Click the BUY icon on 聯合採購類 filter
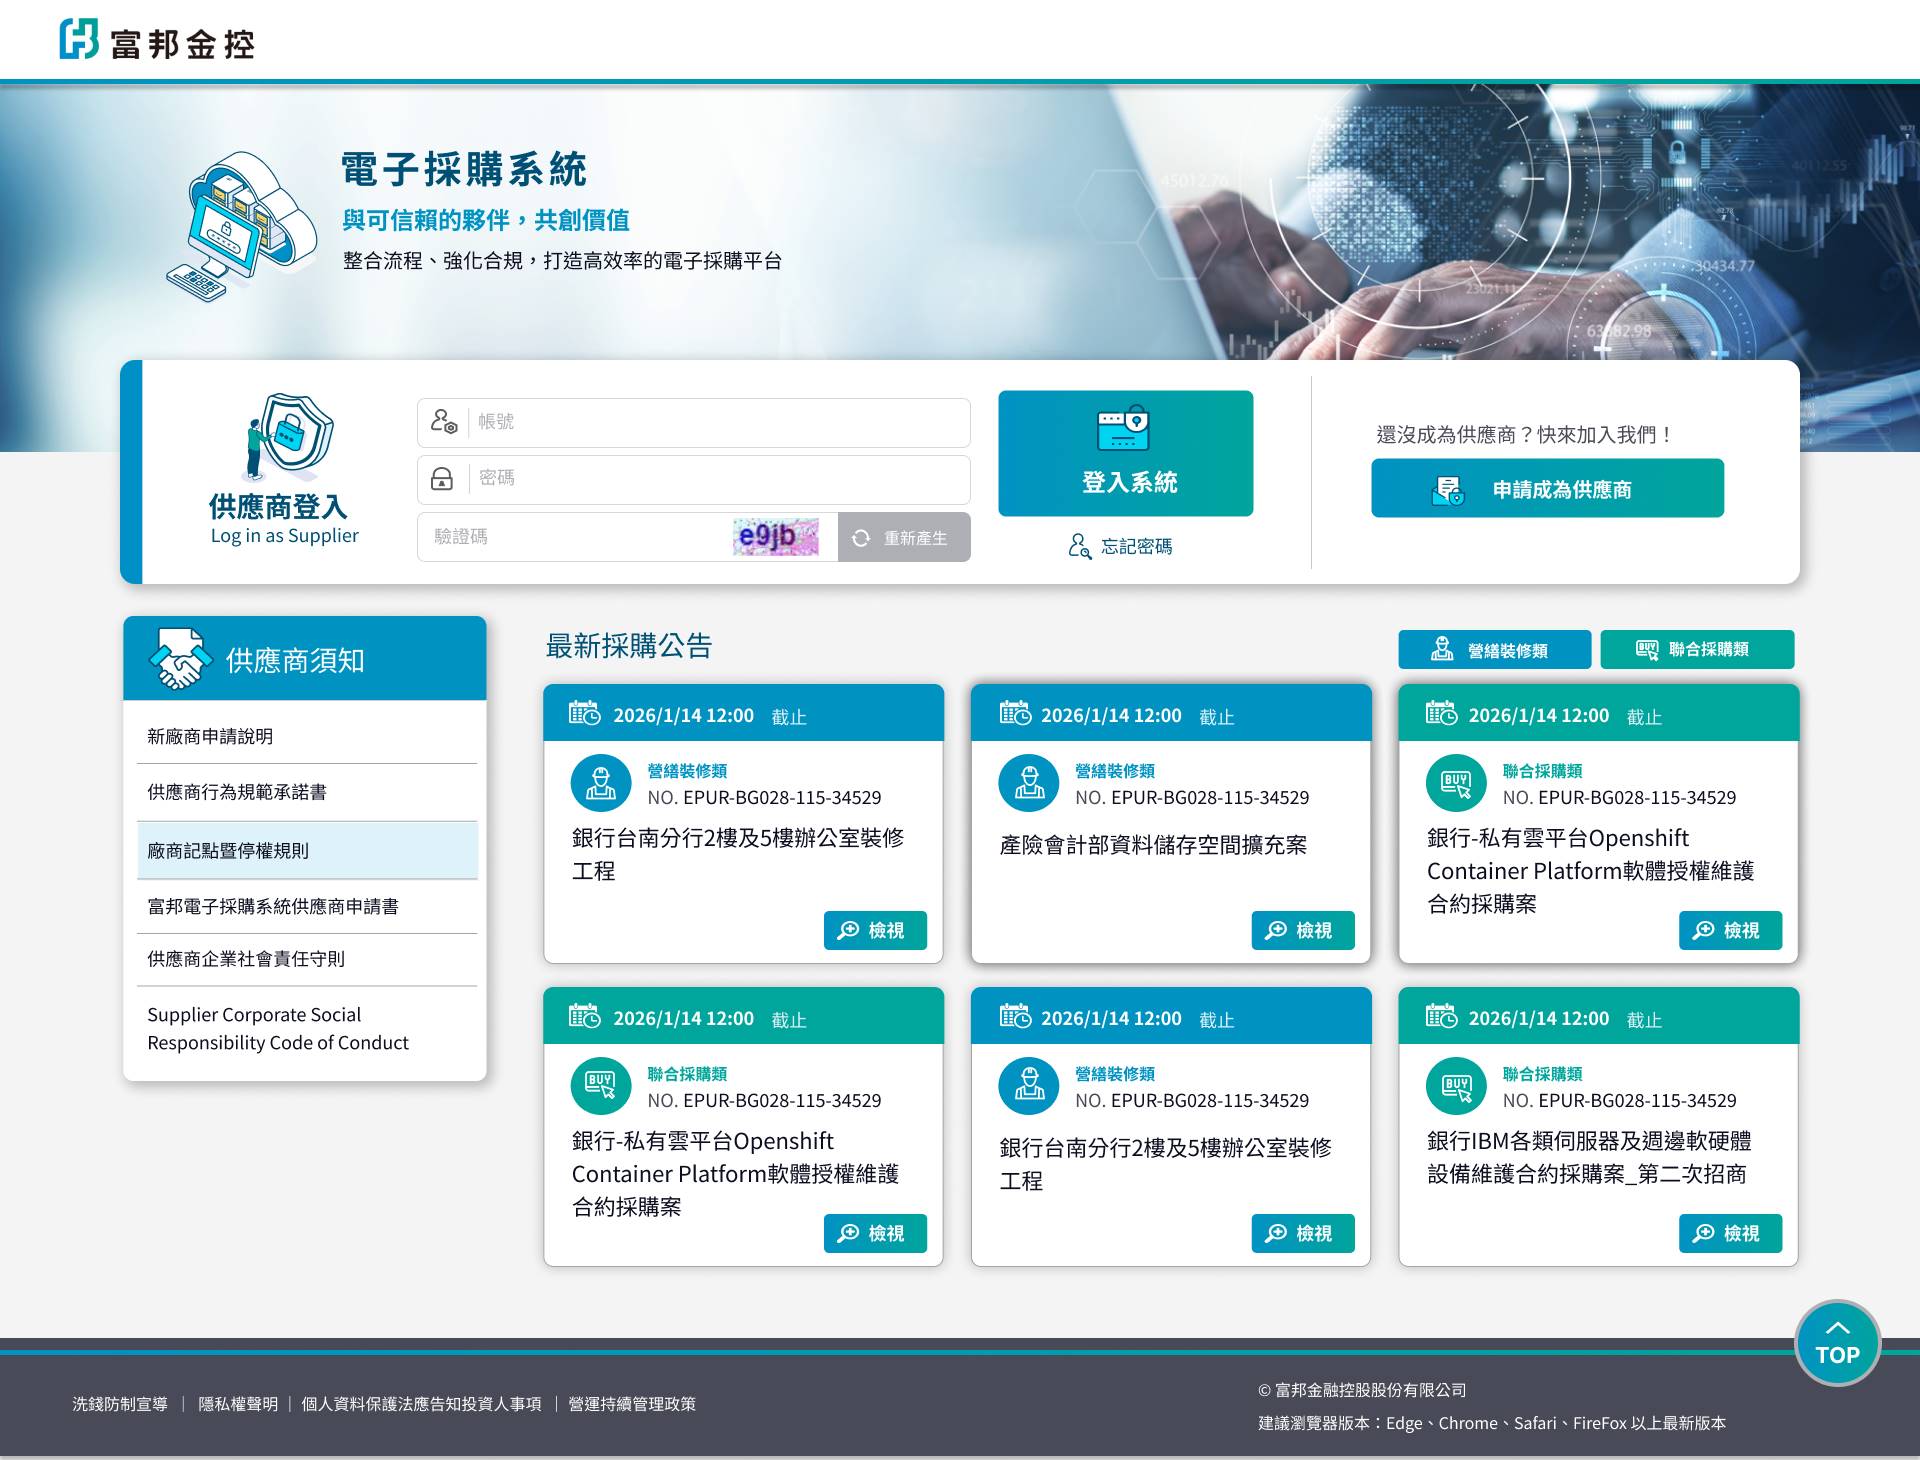The width and height of the screenshot is (1920, 1460). click(1646, 649)
